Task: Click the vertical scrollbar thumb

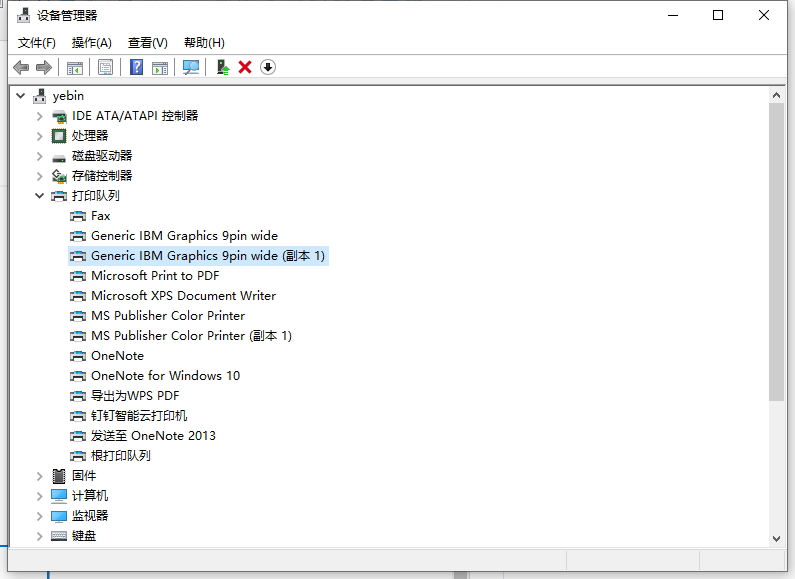Action: point(776,252)
